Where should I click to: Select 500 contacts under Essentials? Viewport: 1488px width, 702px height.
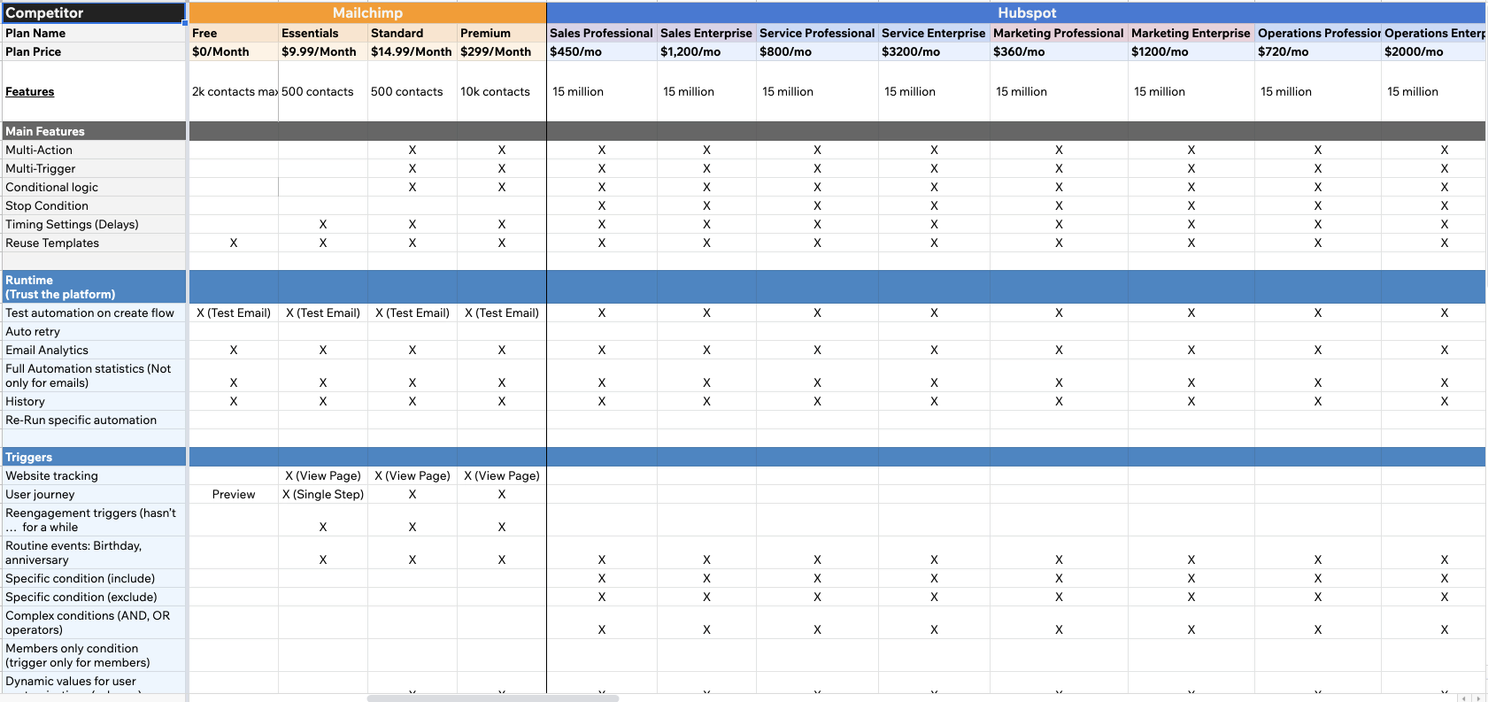pyautogui.click(x=323, y=91)
